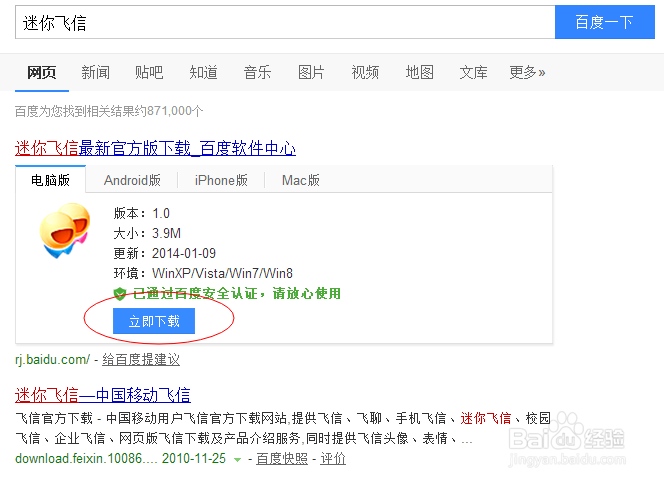Viewport: 664px width, 483px height.
Task: Click the 版本: 1.0 text
Action: 141,213
